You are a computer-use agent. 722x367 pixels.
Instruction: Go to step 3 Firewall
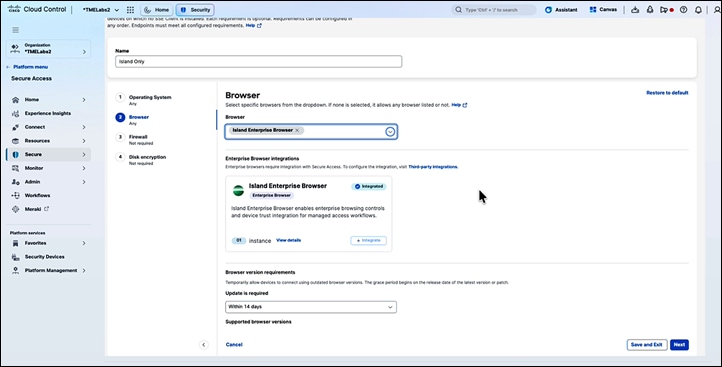133,139
